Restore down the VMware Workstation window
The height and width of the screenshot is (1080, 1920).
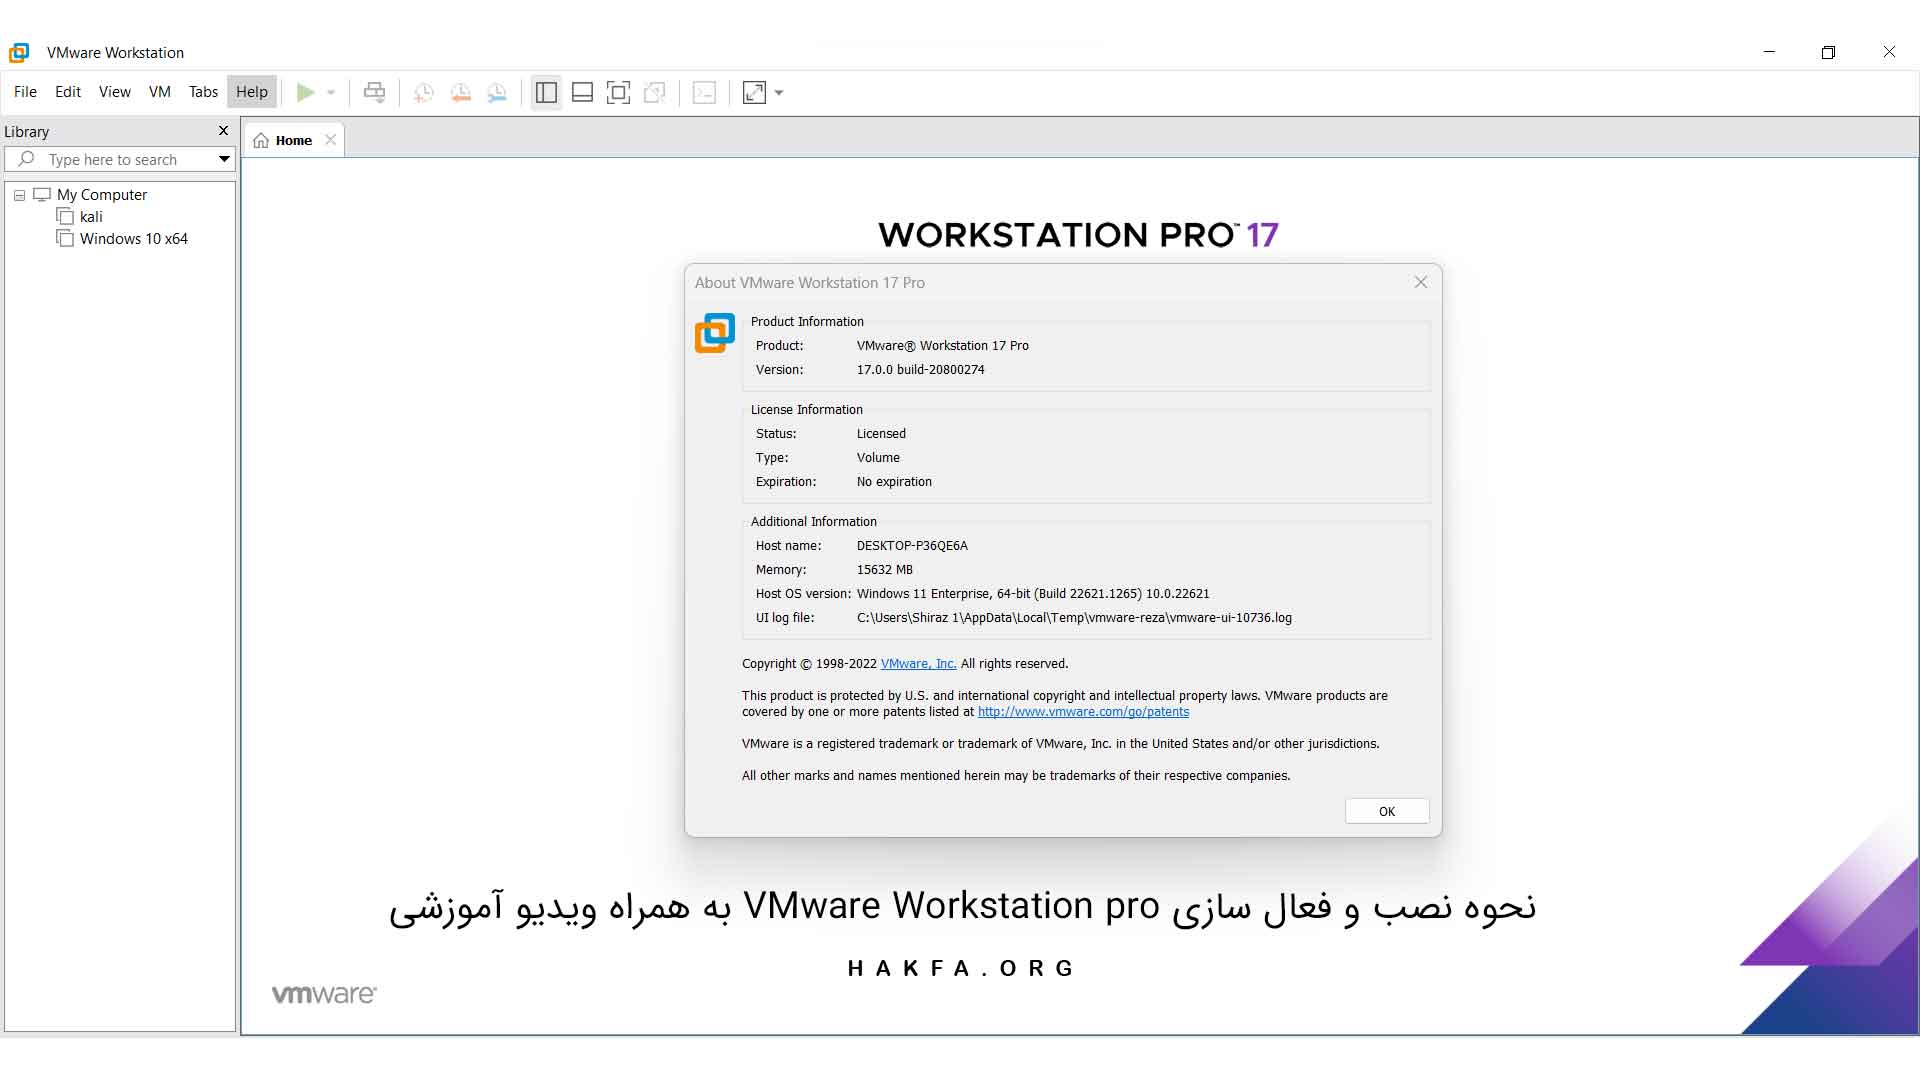(x=1828, y=52)
